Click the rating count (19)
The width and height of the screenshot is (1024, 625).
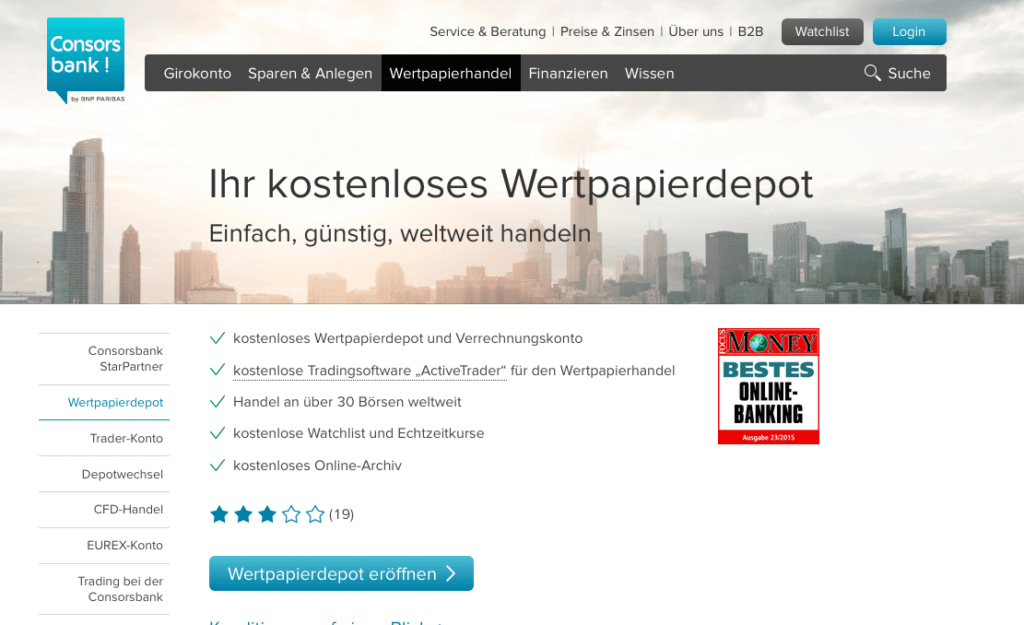coord(342,515)
